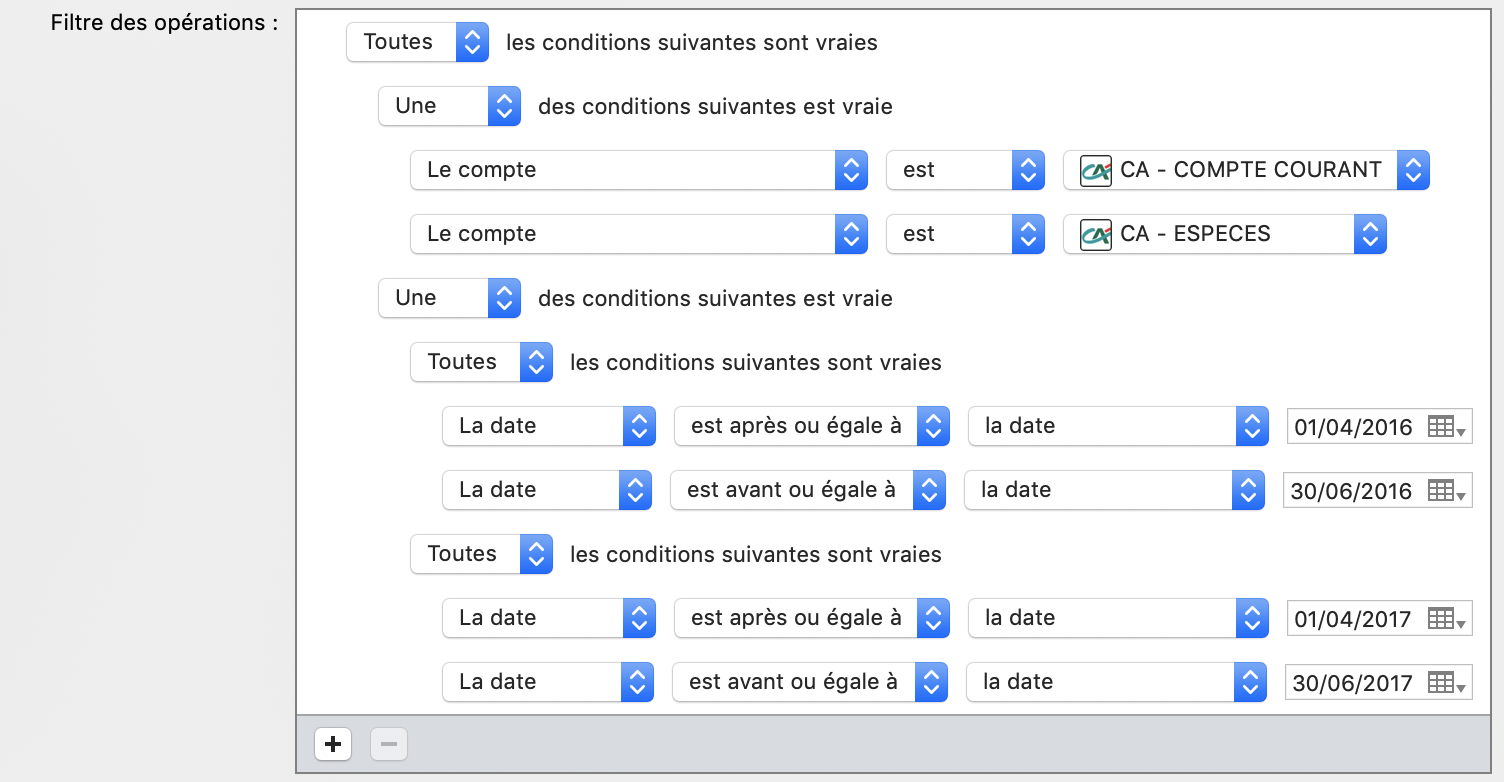Open the est avant ou égale à dropdown for 2017
The height and width of the screenshot is (782, 1504).
809,682
